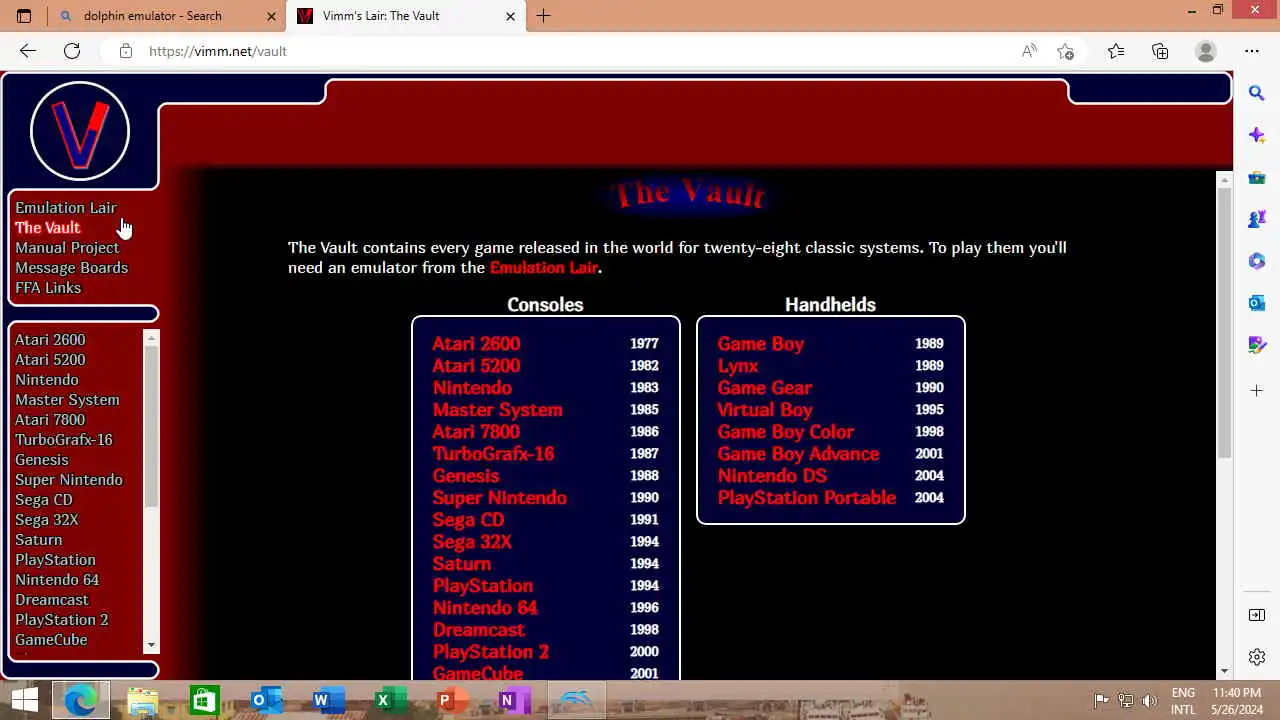Select GameCube in the sidebar system list
1280x720 pixels.
(x=51, y=640)
